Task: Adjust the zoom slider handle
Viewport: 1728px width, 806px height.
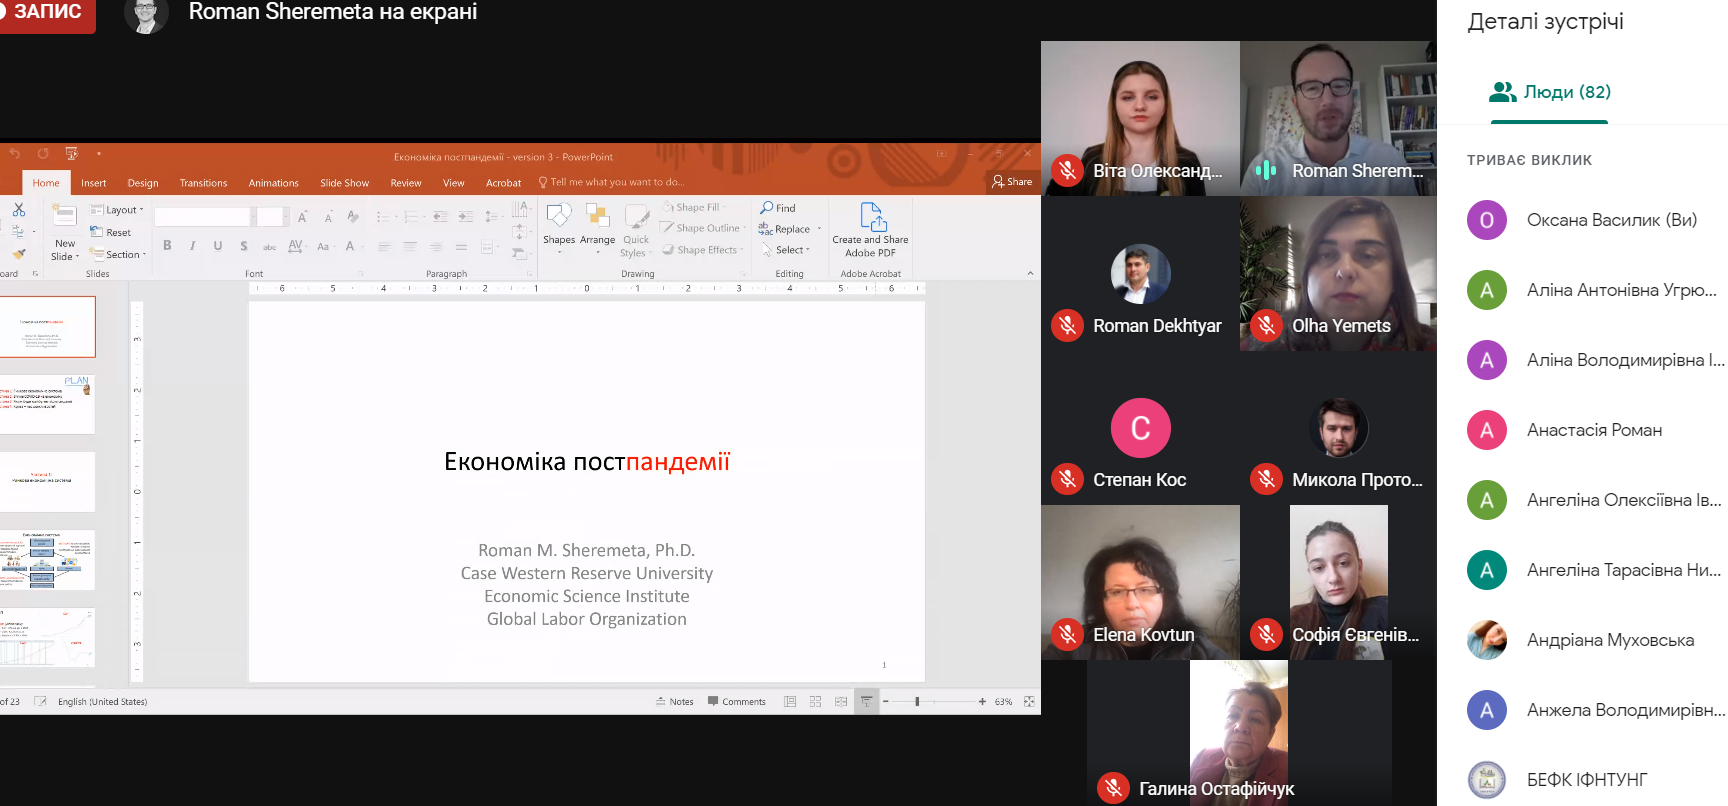Action: (x=917, y=702)
